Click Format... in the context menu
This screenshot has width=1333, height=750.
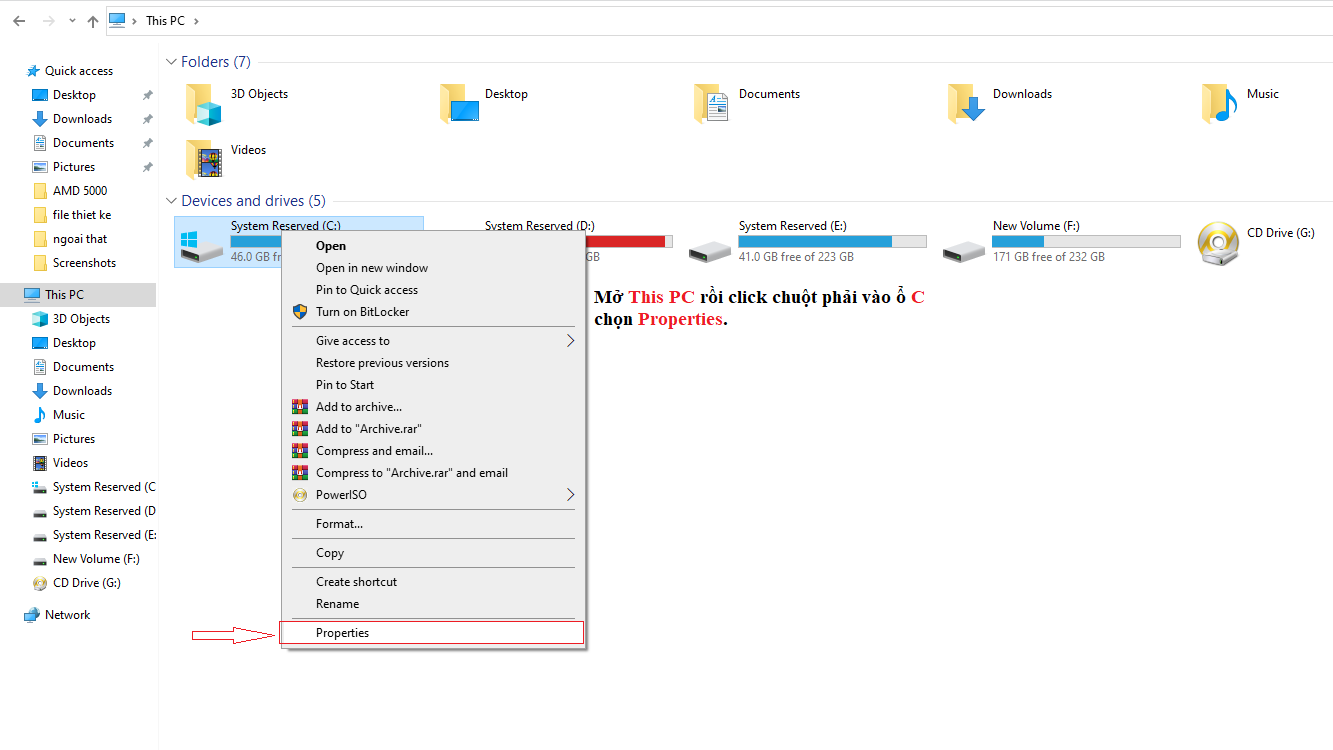point(339,524)
